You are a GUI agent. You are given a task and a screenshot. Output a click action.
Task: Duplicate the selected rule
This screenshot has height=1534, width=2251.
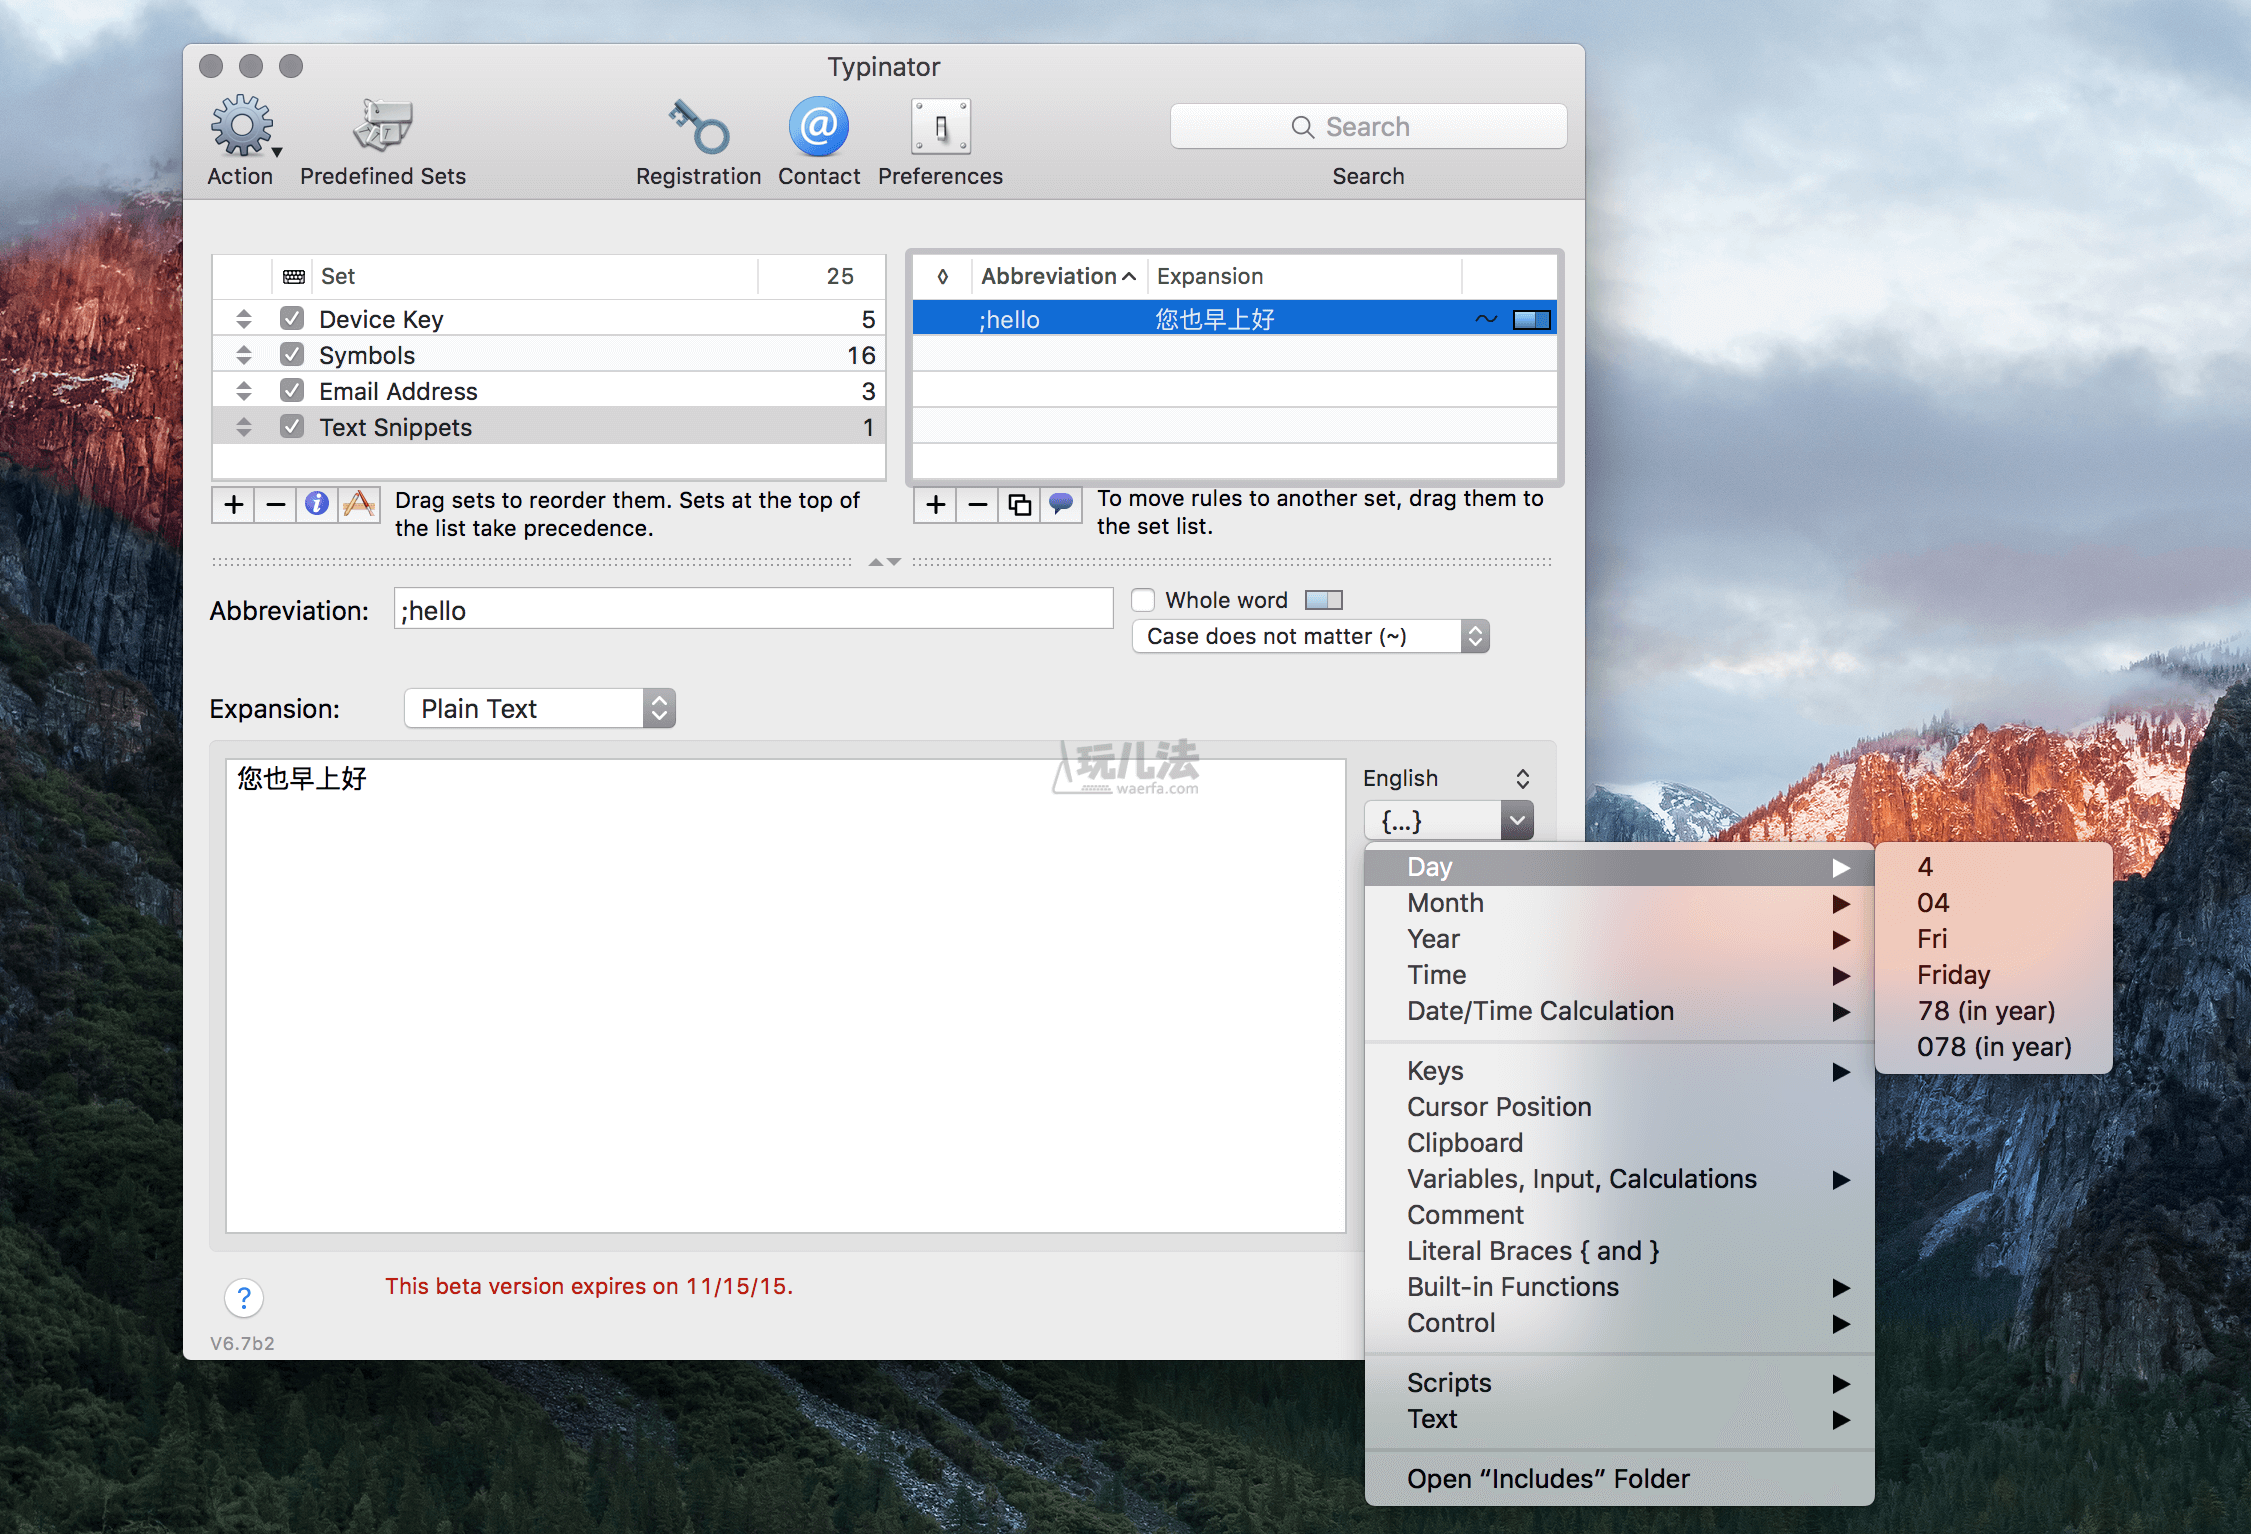(1020, 504)
